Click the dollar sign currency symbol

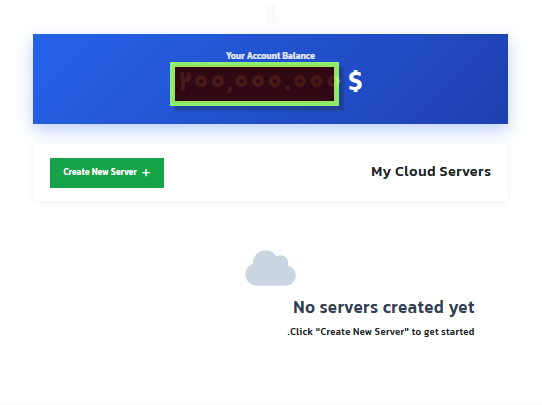(355, 81)
